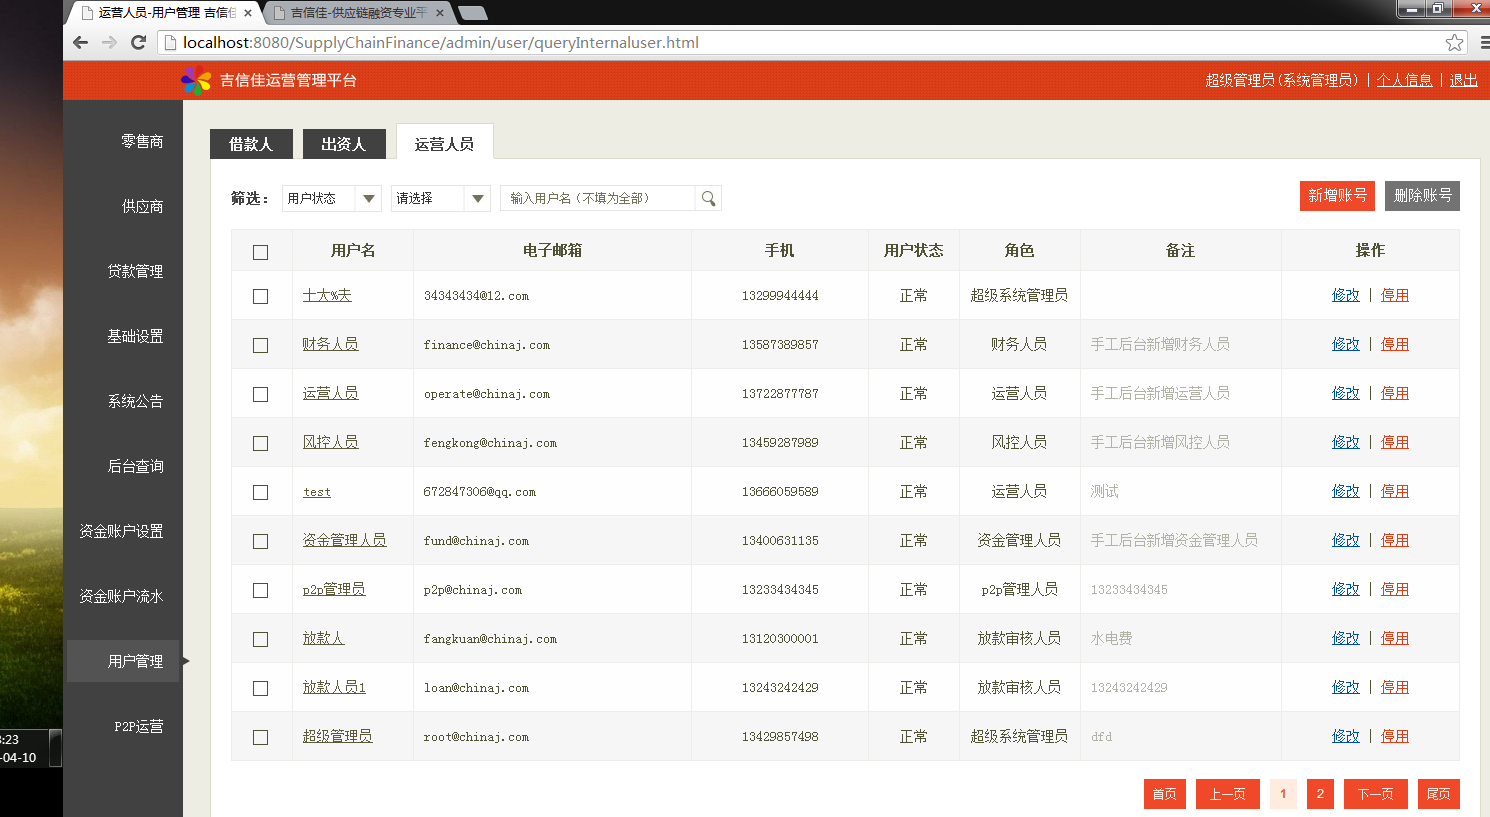Click email cell finance@chinaj.com
Viewport: 1490px width, 817px height.
point(486,345)
